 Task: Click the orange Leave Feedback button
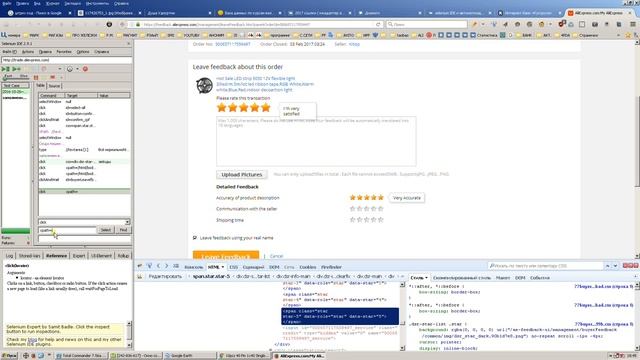tap(226, 255)
